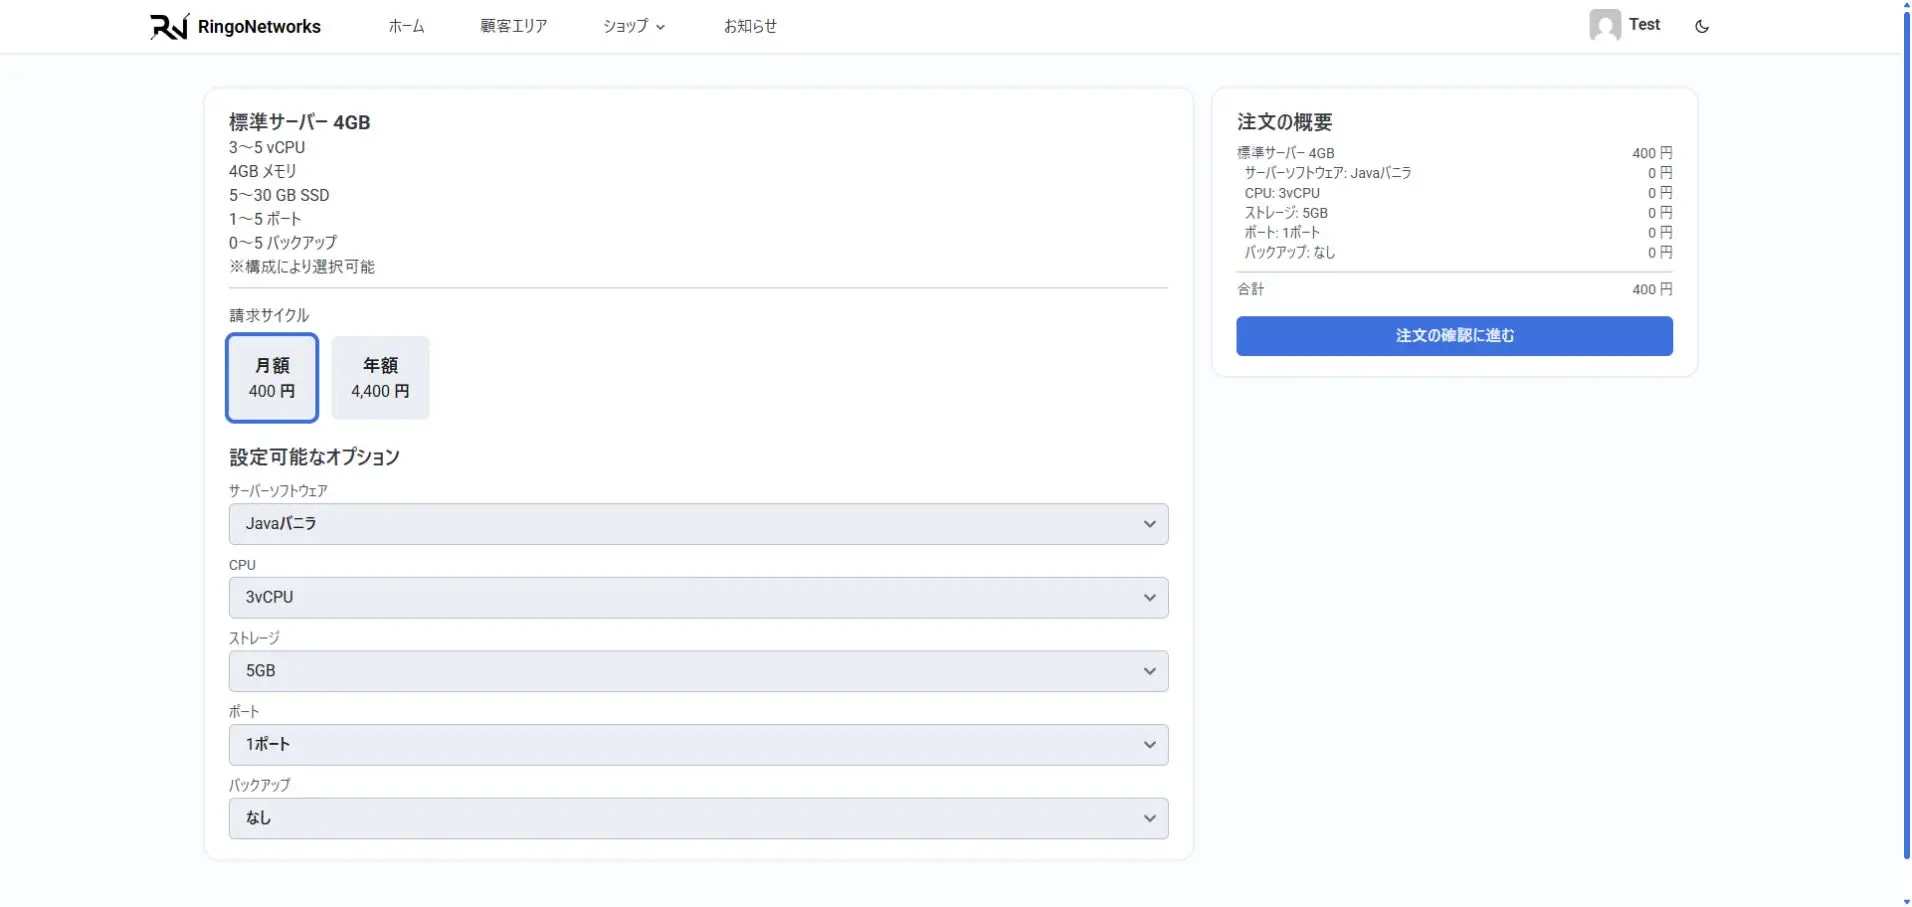Select the 月額 400円 billing cycle

[x=272, y=378]
